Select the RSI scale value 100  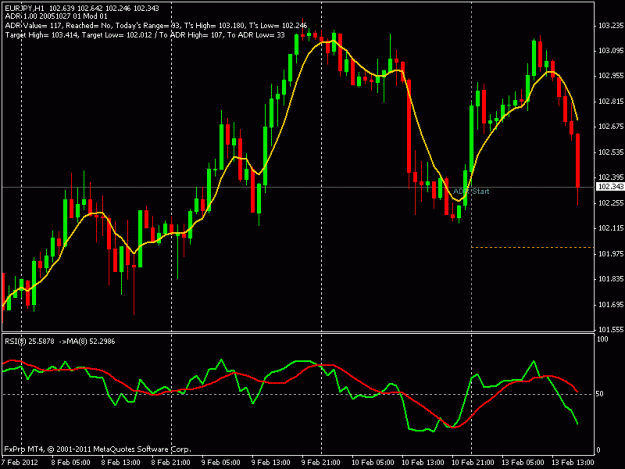click(x=602, y=339)
